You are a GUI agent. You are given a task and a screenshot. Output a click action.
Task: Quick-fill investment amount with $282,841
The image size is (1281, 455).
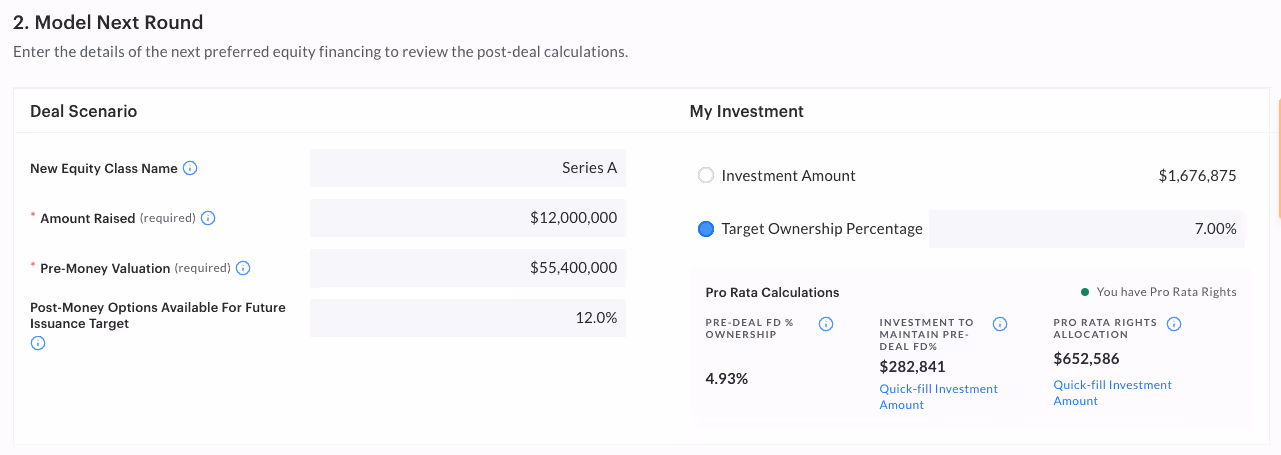938,397
